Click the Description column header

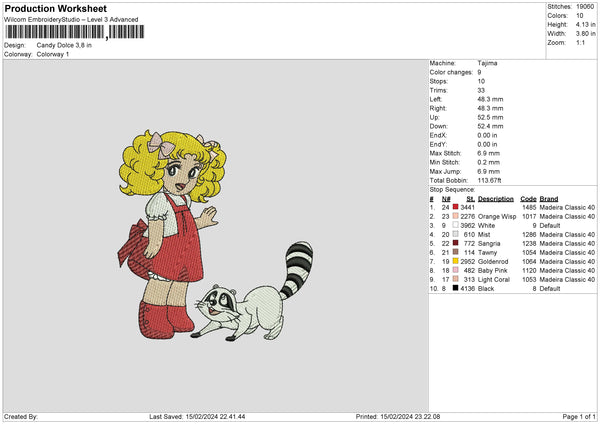click(x=496, y=199)
